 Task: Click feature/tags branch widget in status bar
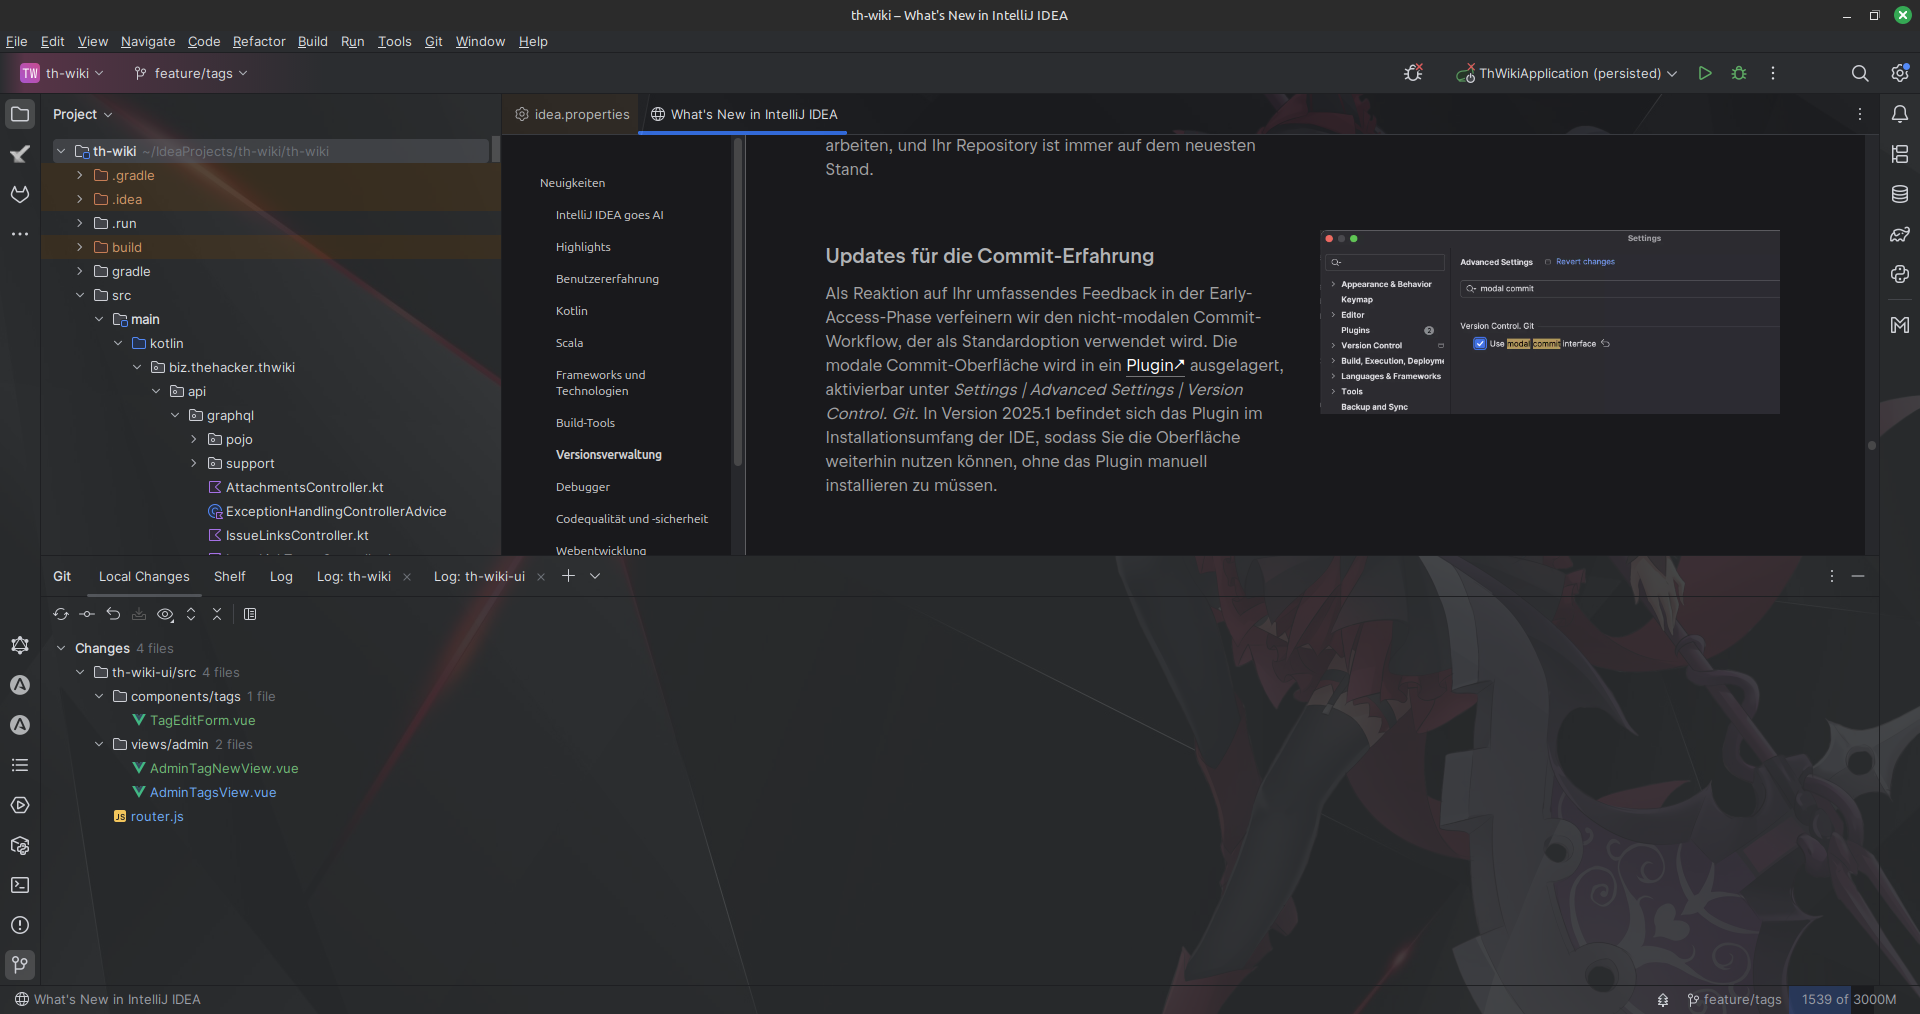1734,999
